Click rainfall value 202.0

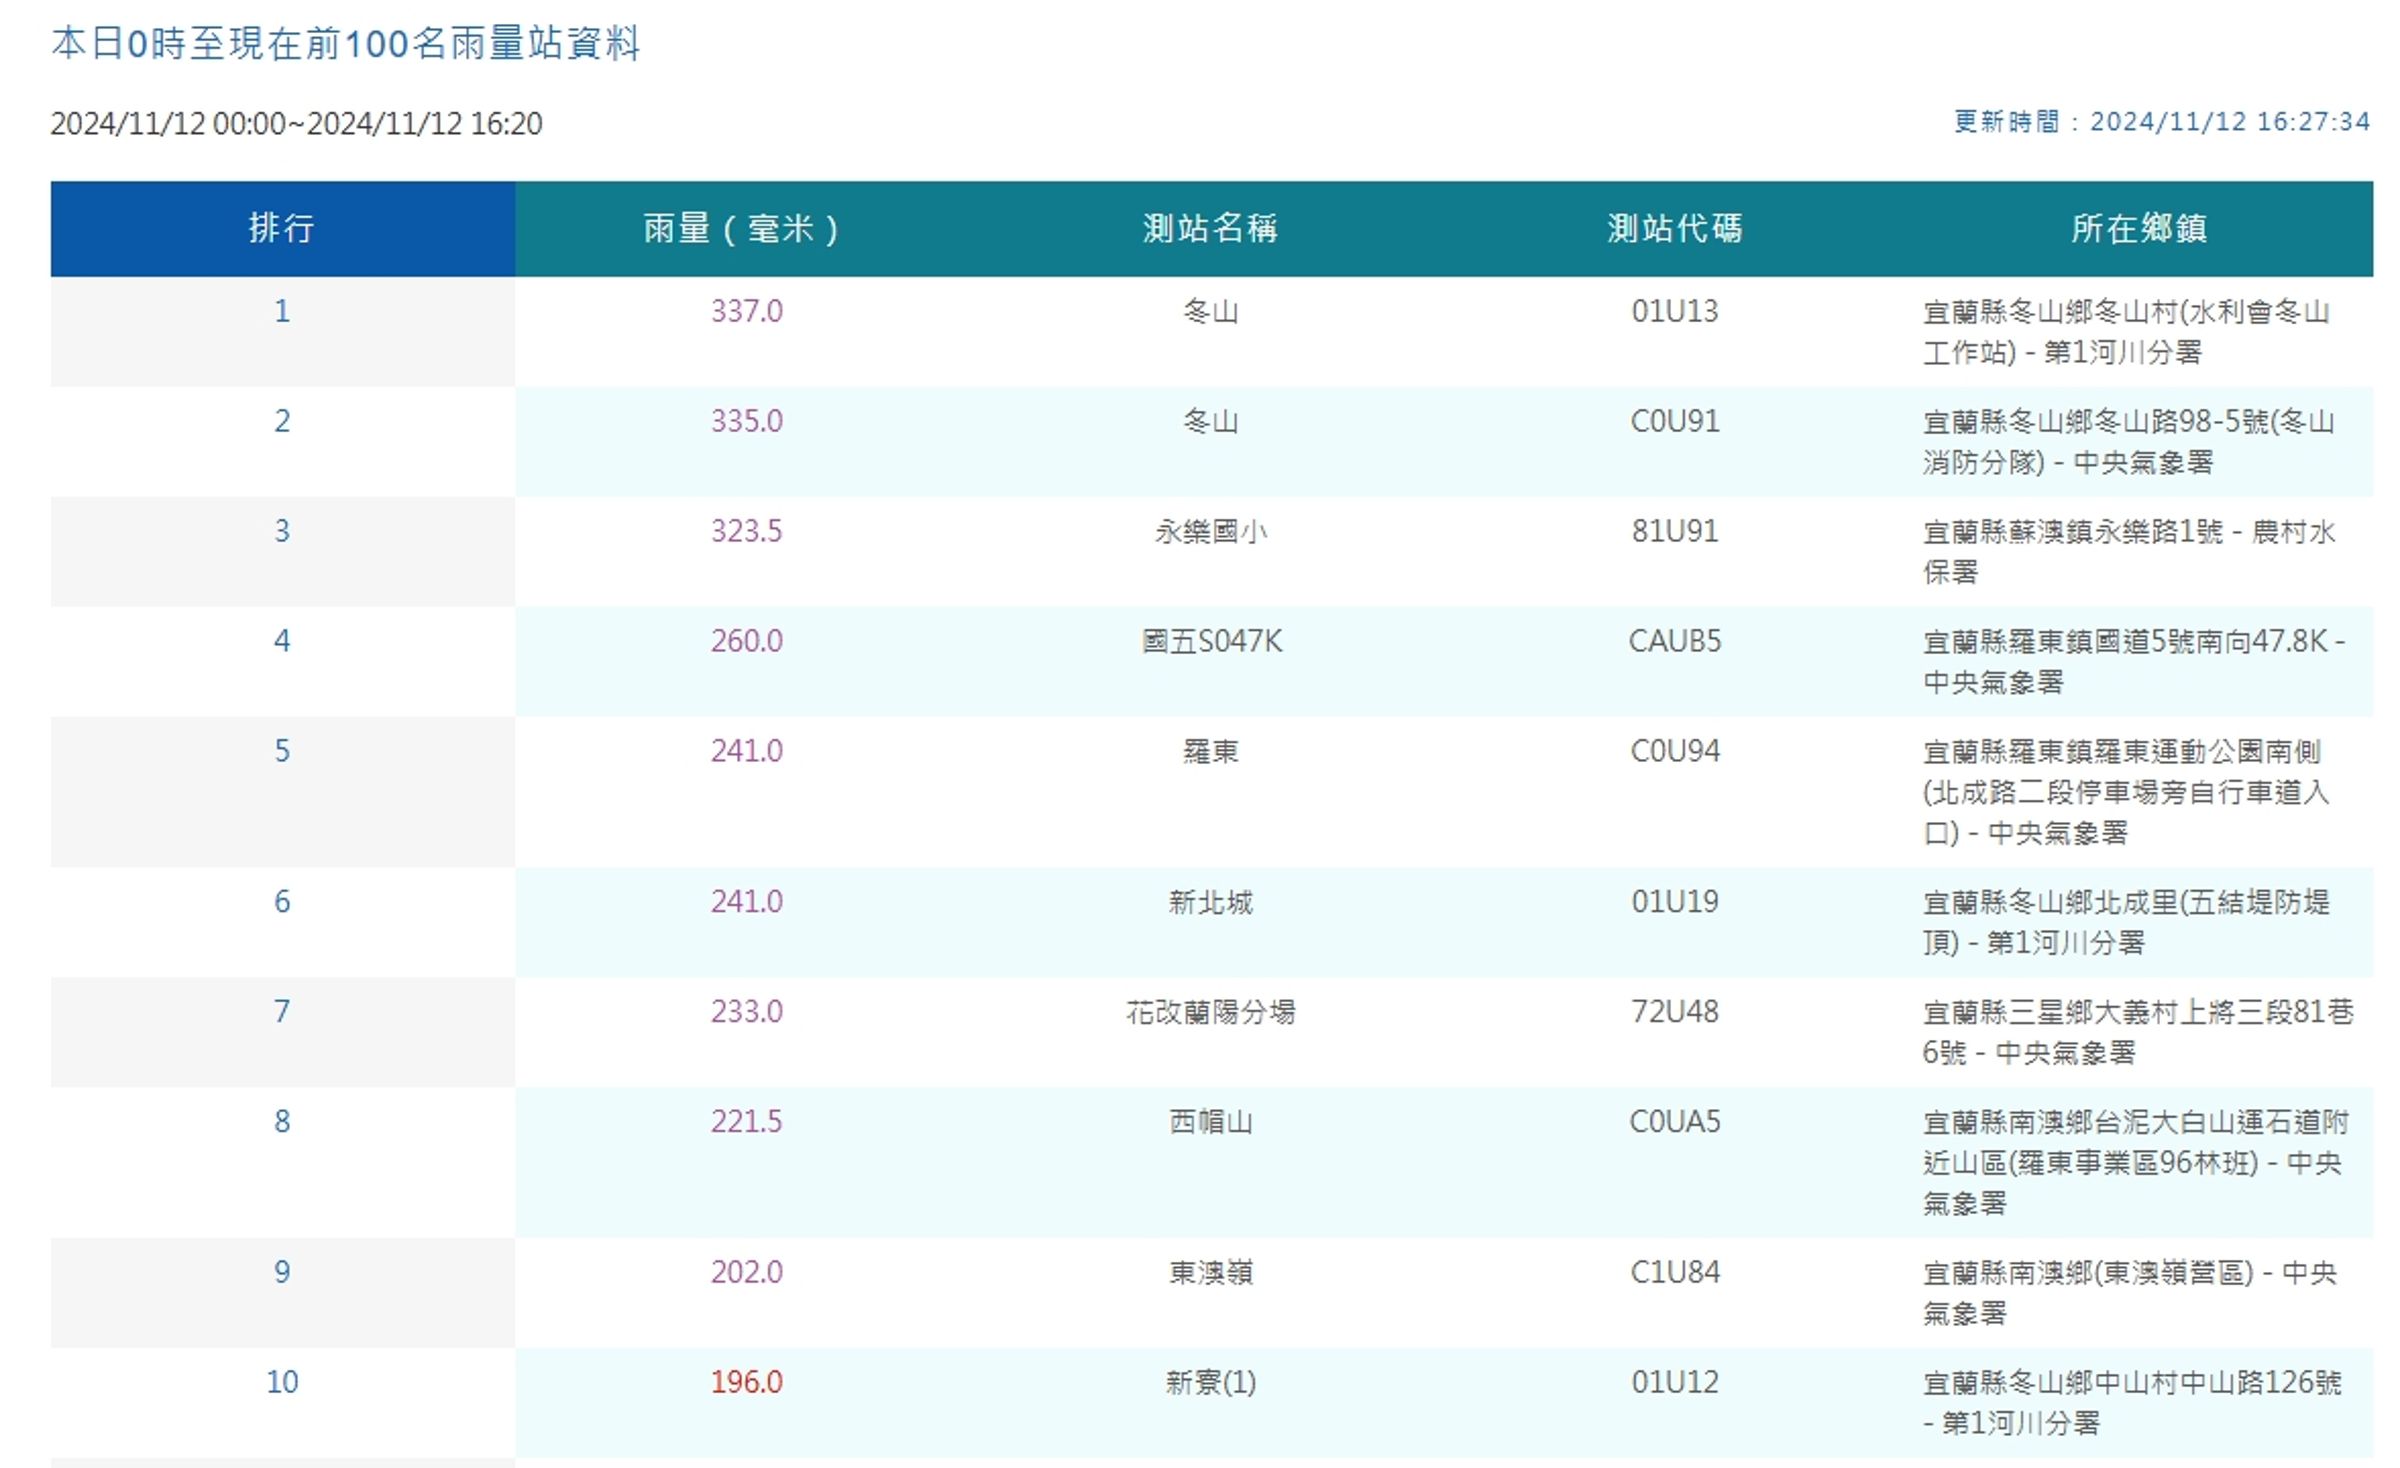click(747, 1272)
